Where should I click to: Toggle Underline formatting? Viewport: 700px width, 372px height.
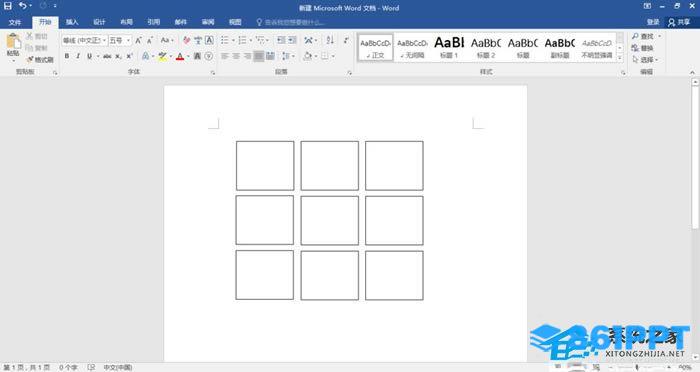[89, 56]
